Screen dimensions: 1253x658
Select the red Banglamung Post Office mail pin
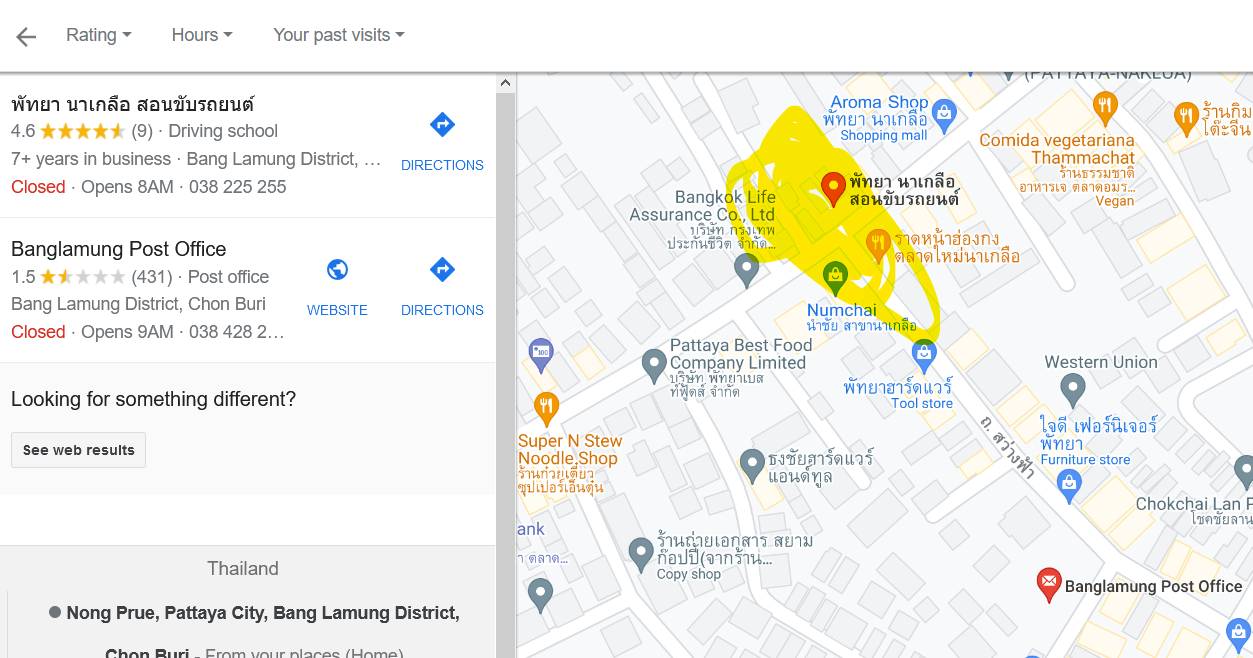[1048, 585]
